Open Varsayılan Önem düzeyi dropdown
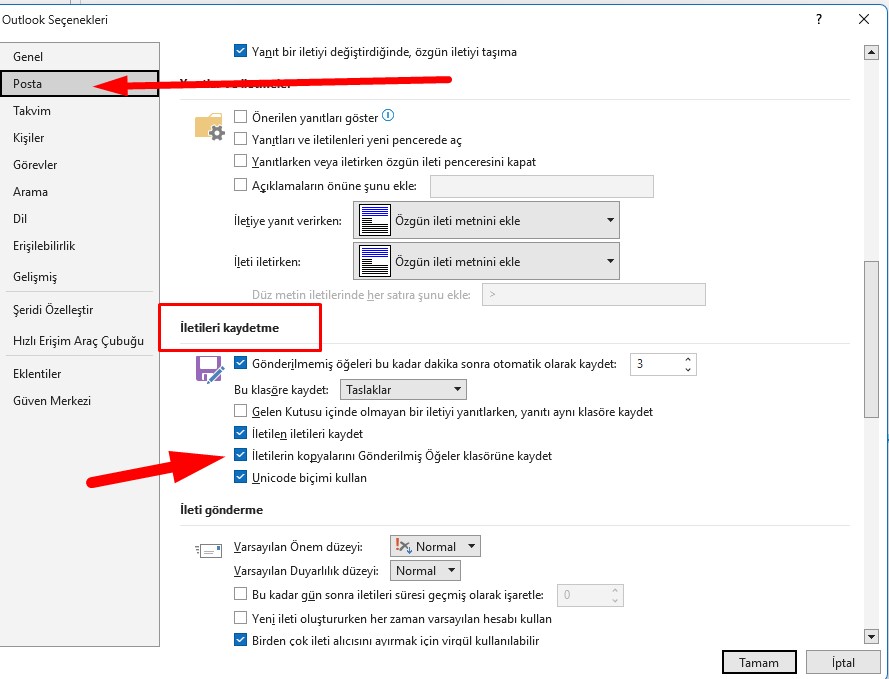The width and height of the screenshot is (889, 679). [x=435, y=546]
